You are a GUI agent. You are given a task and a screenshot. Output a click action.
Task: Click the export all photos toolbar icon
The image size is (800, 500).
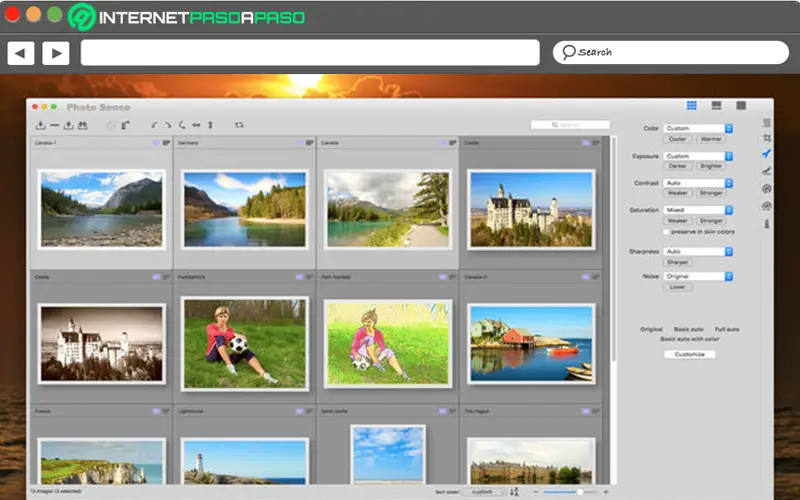click(x=82, y=125)
